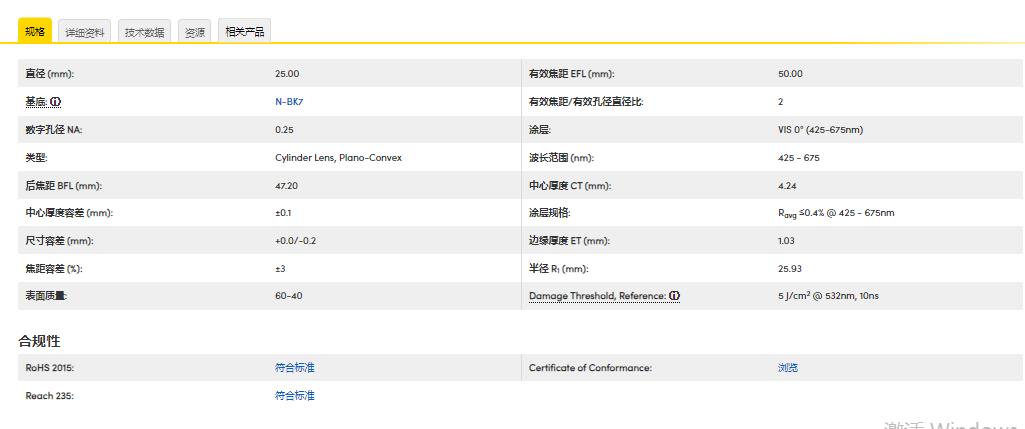1025x429 pixels.
Task: Click the Cylinder Lens, Plano-Convex type value
Action: [x=338, y=158]
